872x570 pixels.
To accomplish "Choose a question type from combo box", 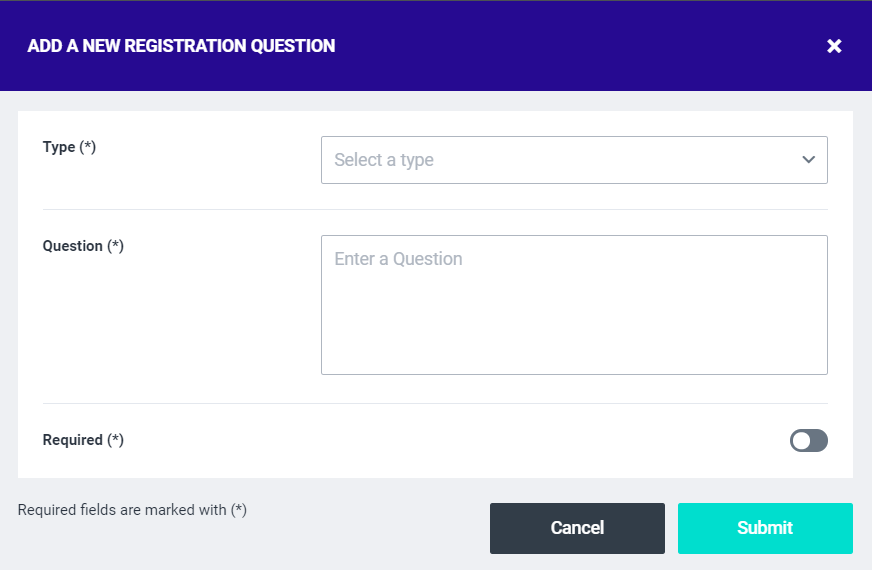I will (x=574, y=160).
